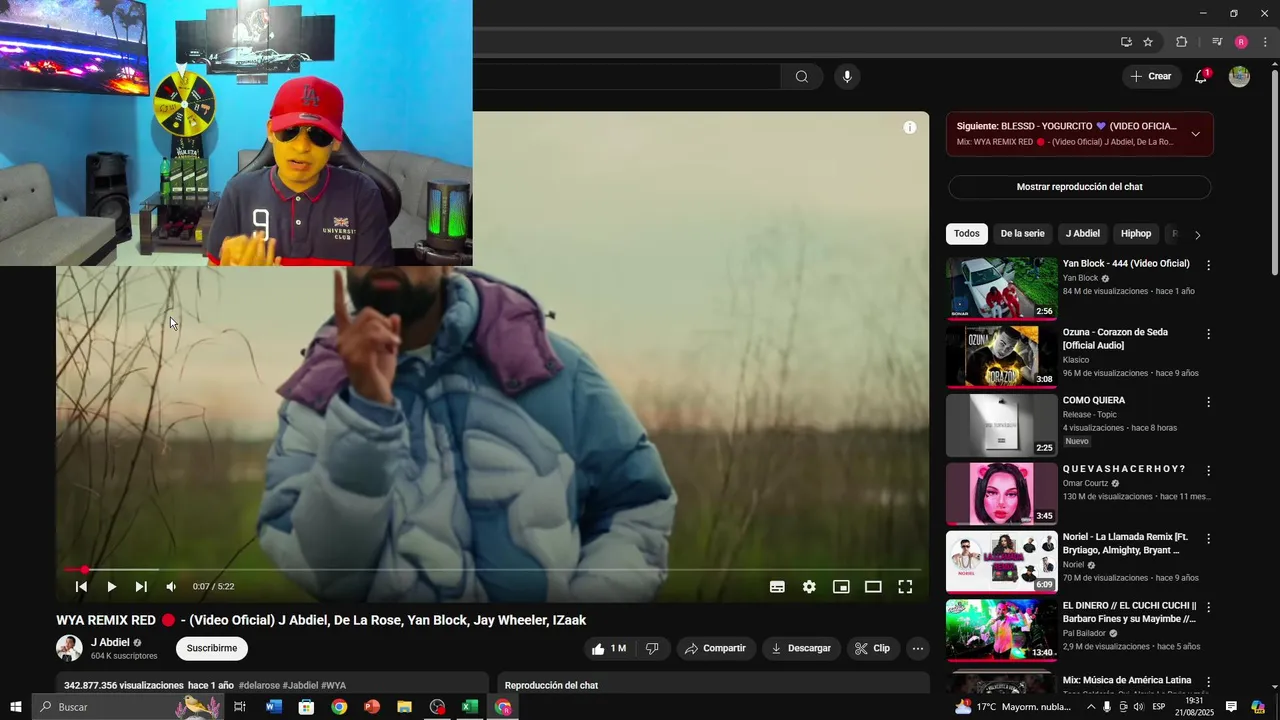
Task: Open options menu for Ozuna Corazon de Seda
Action: tap(1208, 334)
